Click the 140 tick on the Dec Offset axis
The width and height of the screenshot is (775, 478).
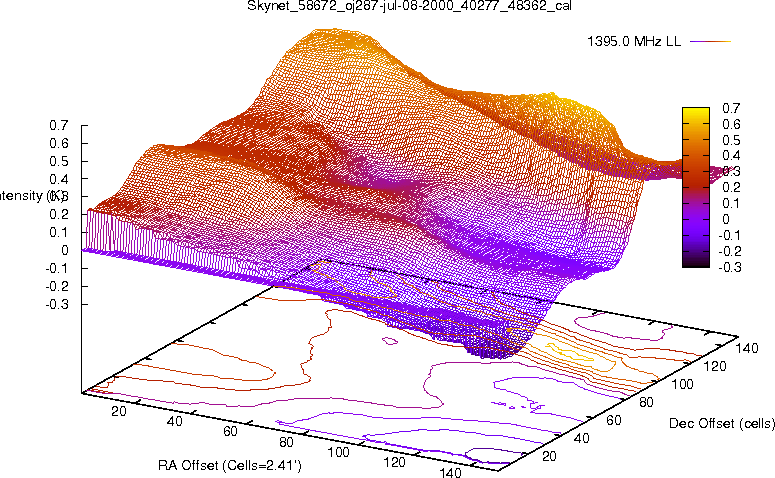[x=747, y=348]
